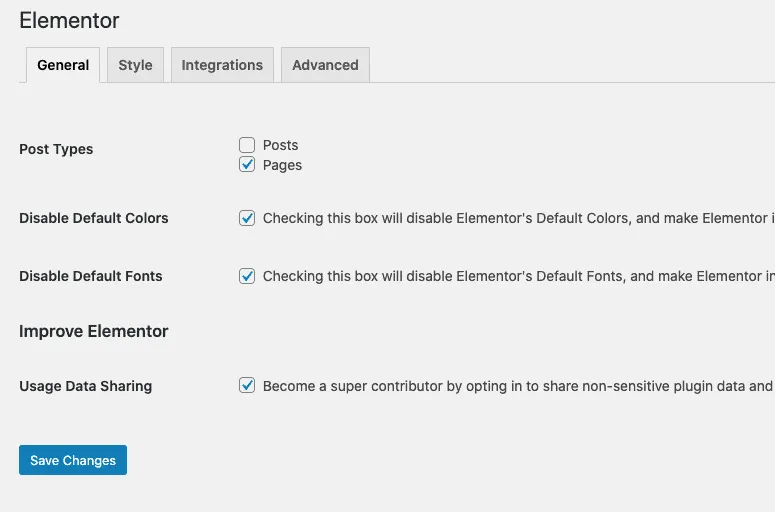Switch to the Style tab

coord(135,65)
